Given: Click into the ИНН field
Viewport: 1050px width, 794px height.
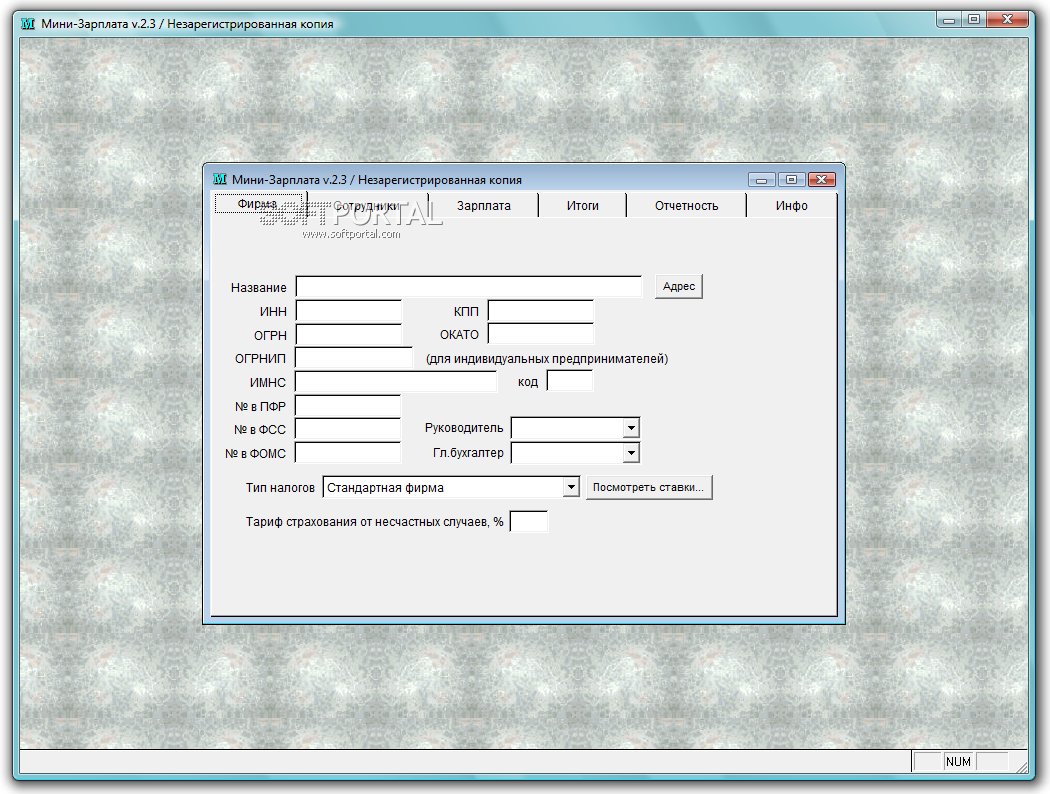Looking at the screenshot, I should pyautogui.click(x=349, y=311).
